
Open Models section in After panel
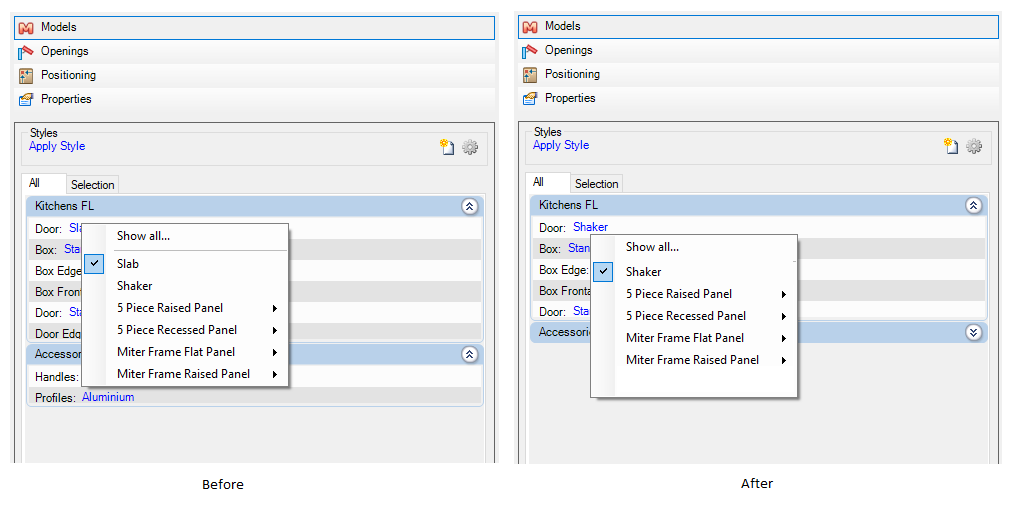coord(758,27)
